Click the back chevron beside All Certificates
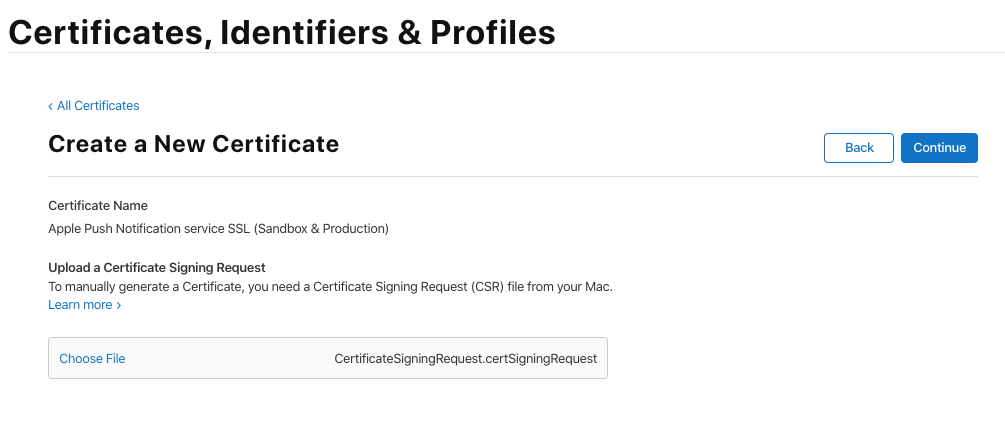 pos(51,106)
